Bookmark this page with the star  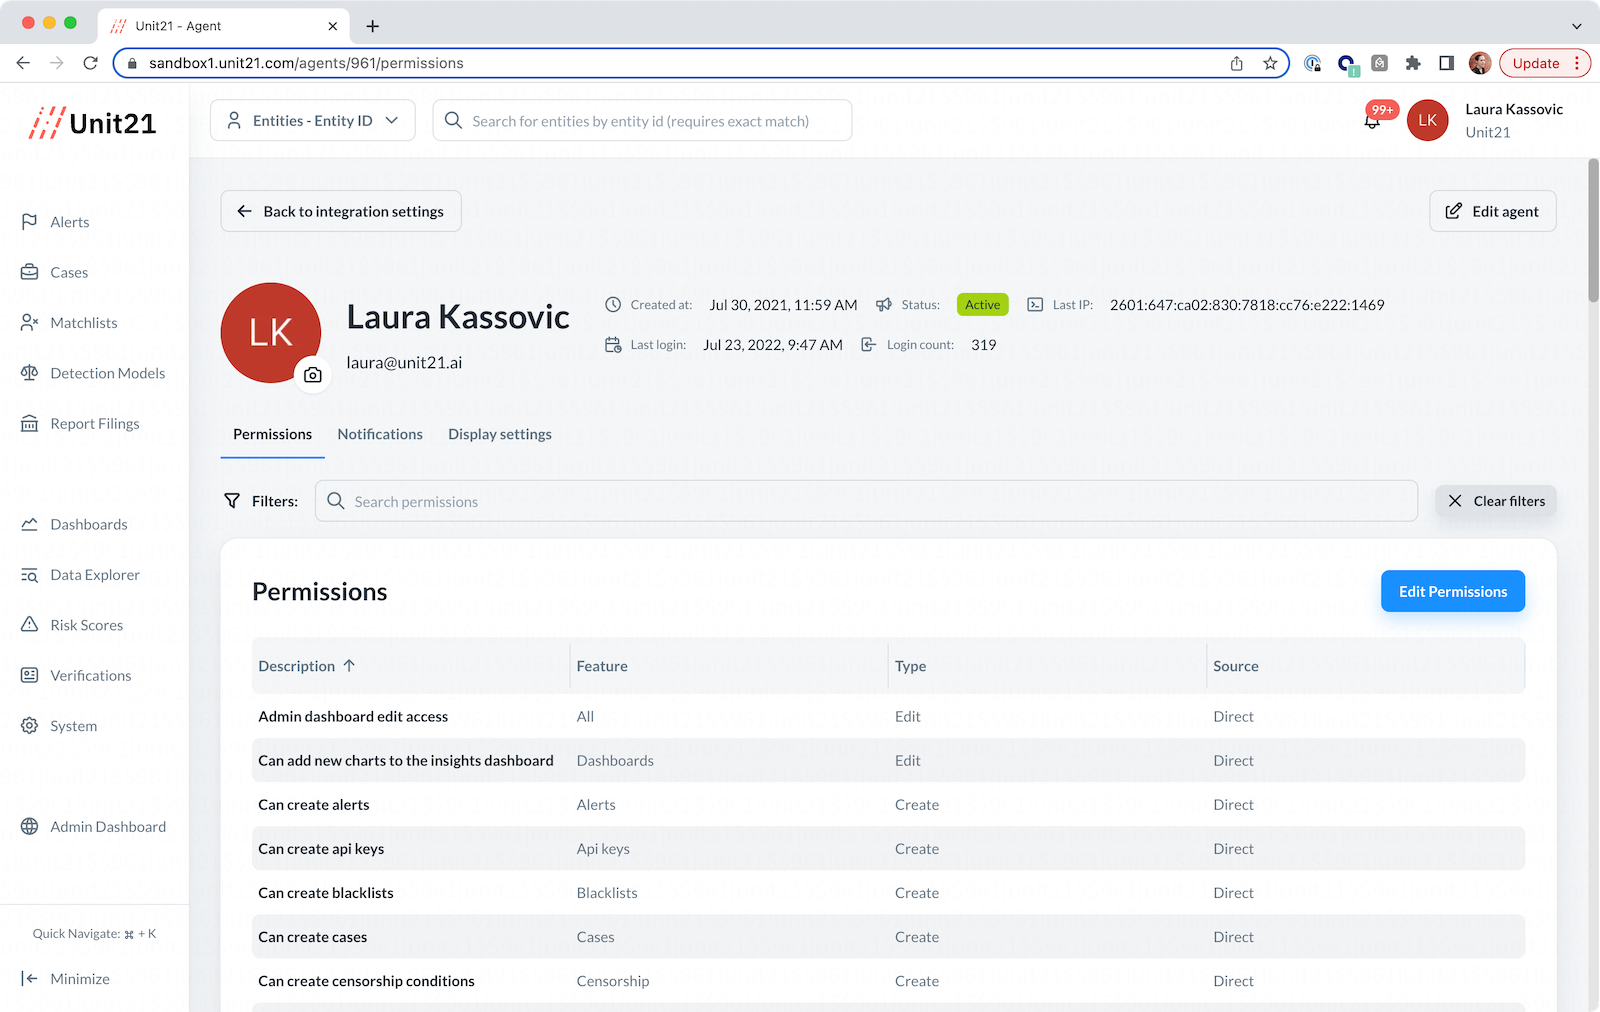coord(1270,63)
